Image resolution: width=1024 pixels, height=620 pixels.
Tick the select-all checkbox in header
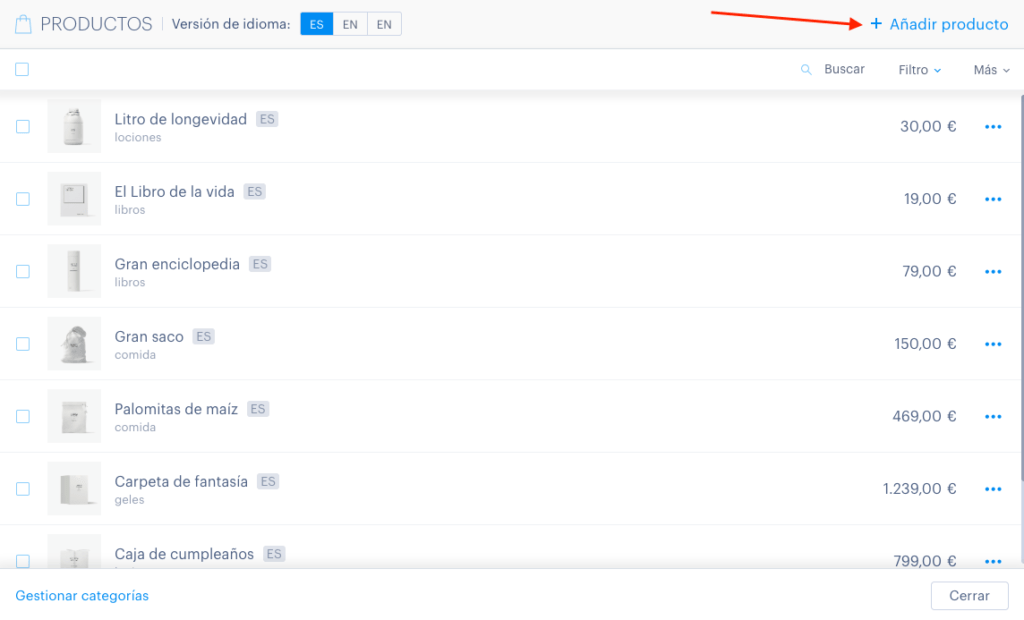click(x=22, y=69)
